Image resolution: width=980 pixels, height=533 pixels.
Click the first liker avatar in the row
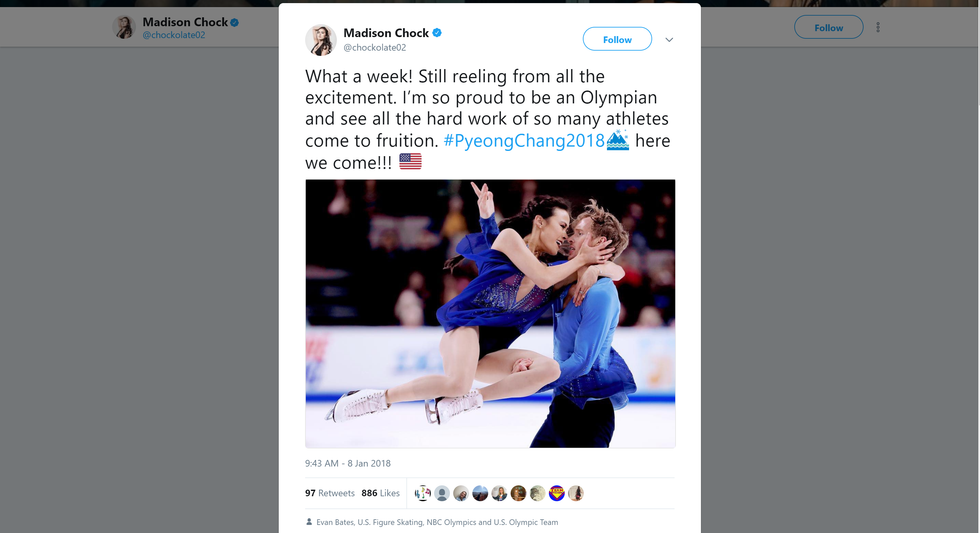[x=423, y=493]
